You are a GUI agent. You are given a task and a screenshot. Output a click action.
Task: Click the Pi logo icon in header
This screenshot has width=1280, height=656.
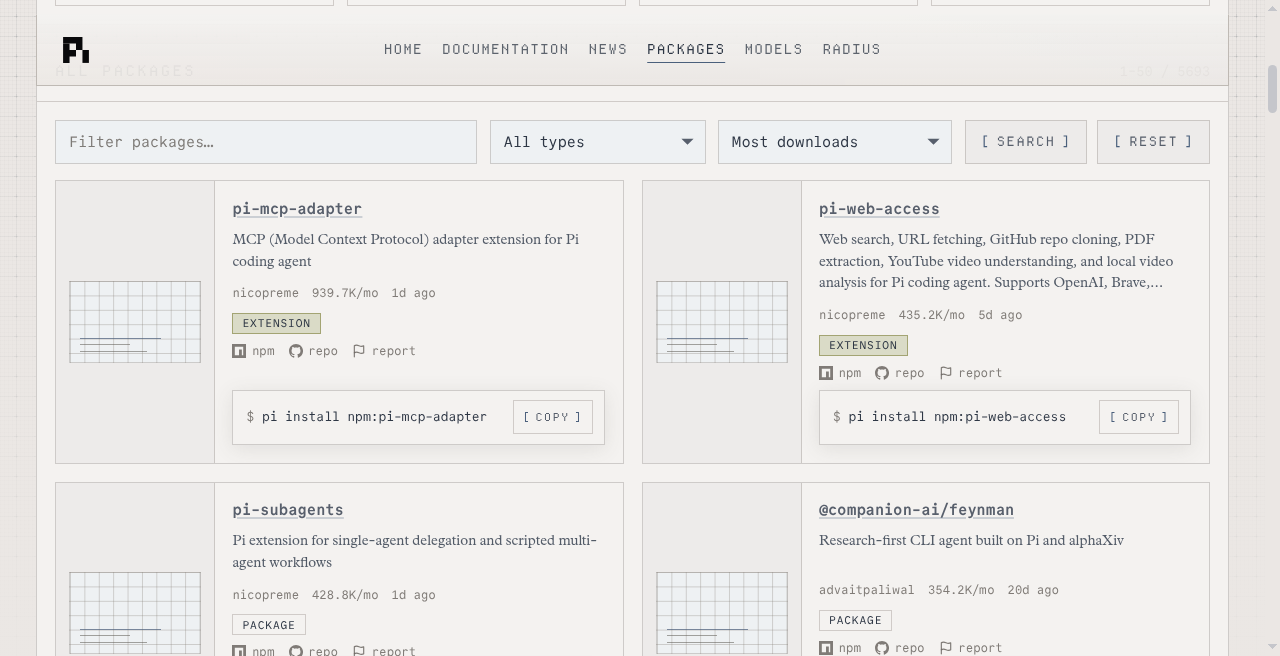coord(76,50)
